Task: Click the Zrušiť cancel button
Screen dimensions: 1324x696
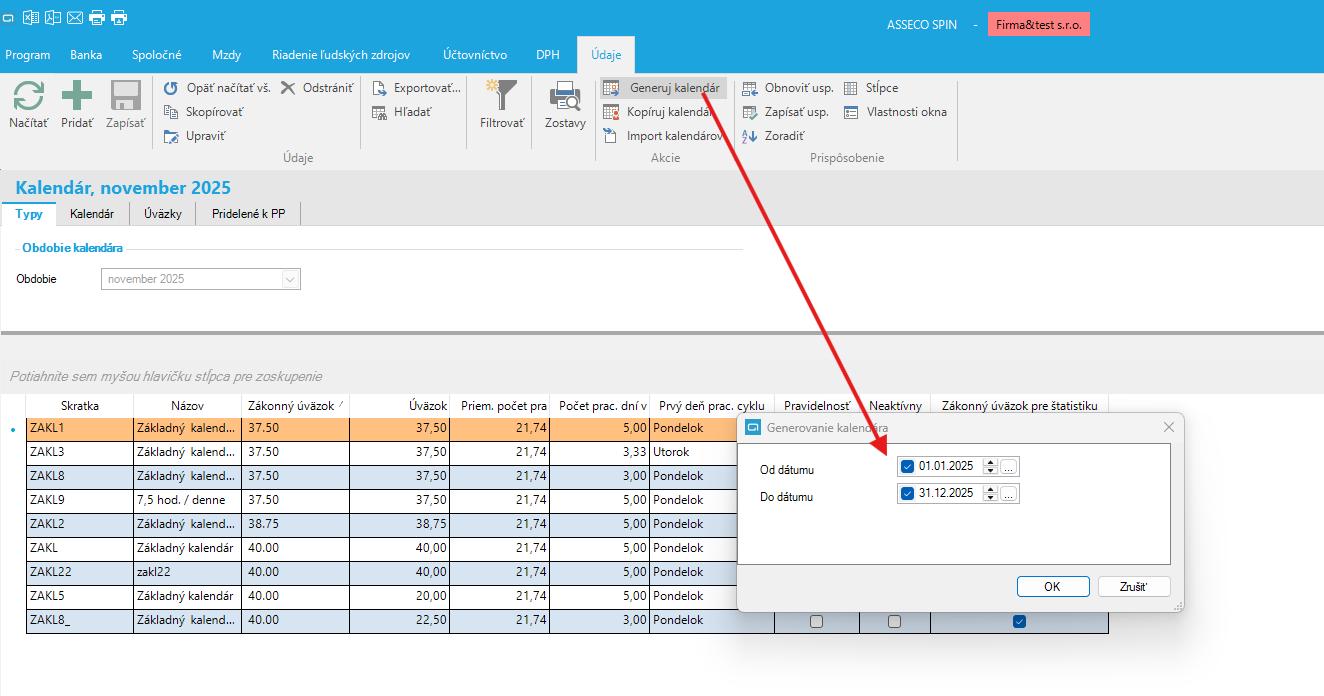Action: tap(1133, 587)
